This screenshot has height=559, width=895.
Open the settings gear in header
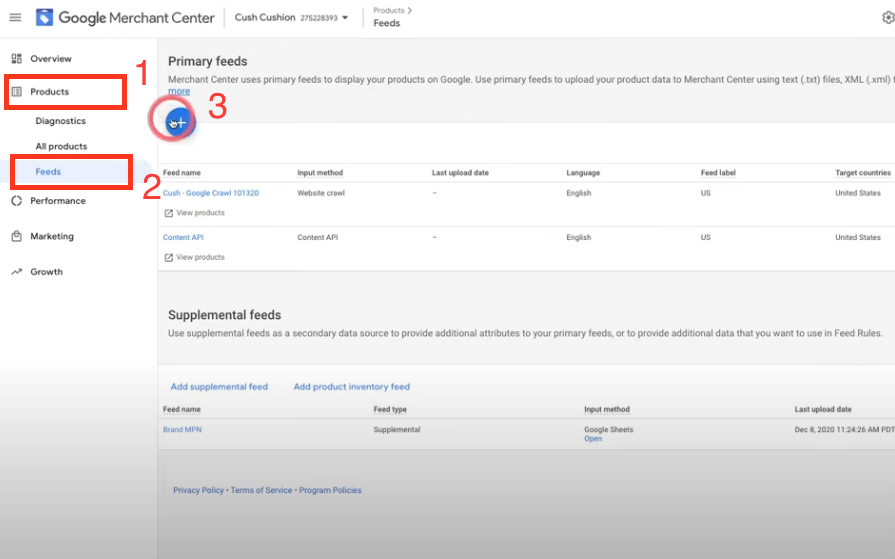pyautogui.click(x=888, y=18)
